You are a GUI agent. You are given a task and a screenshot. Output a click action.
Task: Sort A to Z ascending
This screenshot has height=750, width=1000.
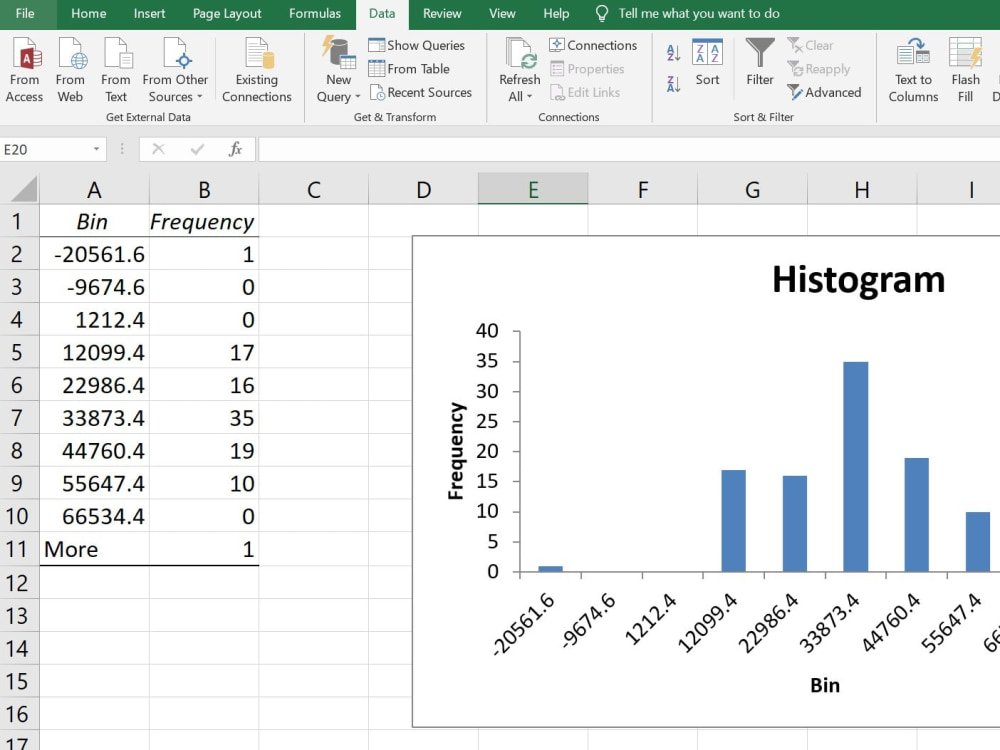[x=673, y=53]
